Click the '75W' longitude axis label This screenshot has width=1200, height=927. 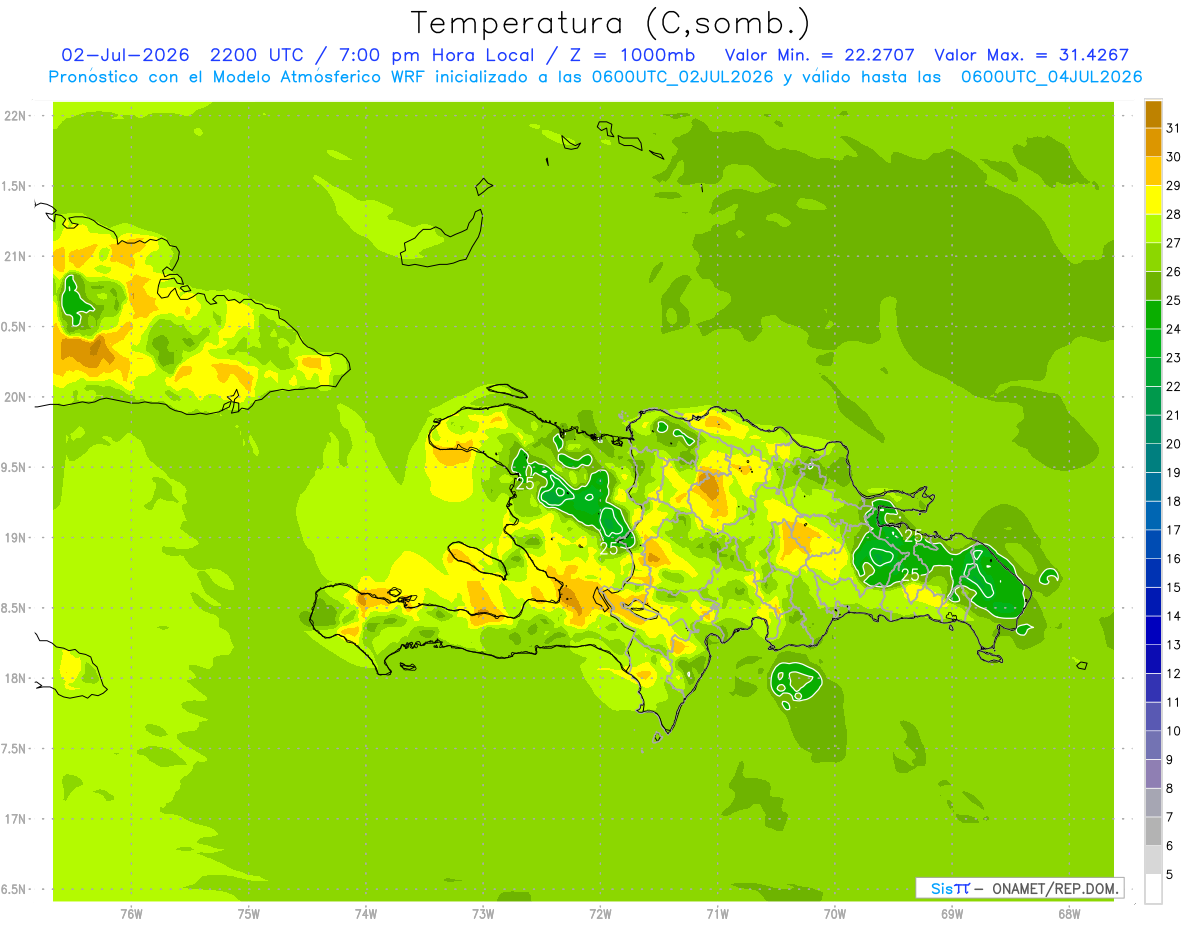[x=249, y=913]
